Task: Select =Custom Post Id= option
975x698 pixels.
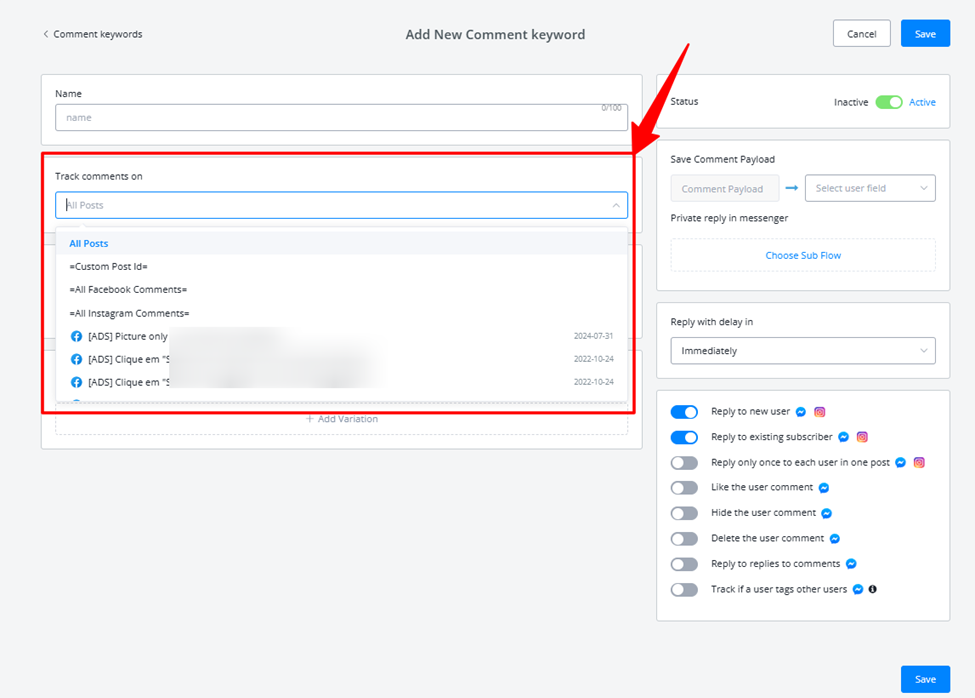Action: coord(341,267)
